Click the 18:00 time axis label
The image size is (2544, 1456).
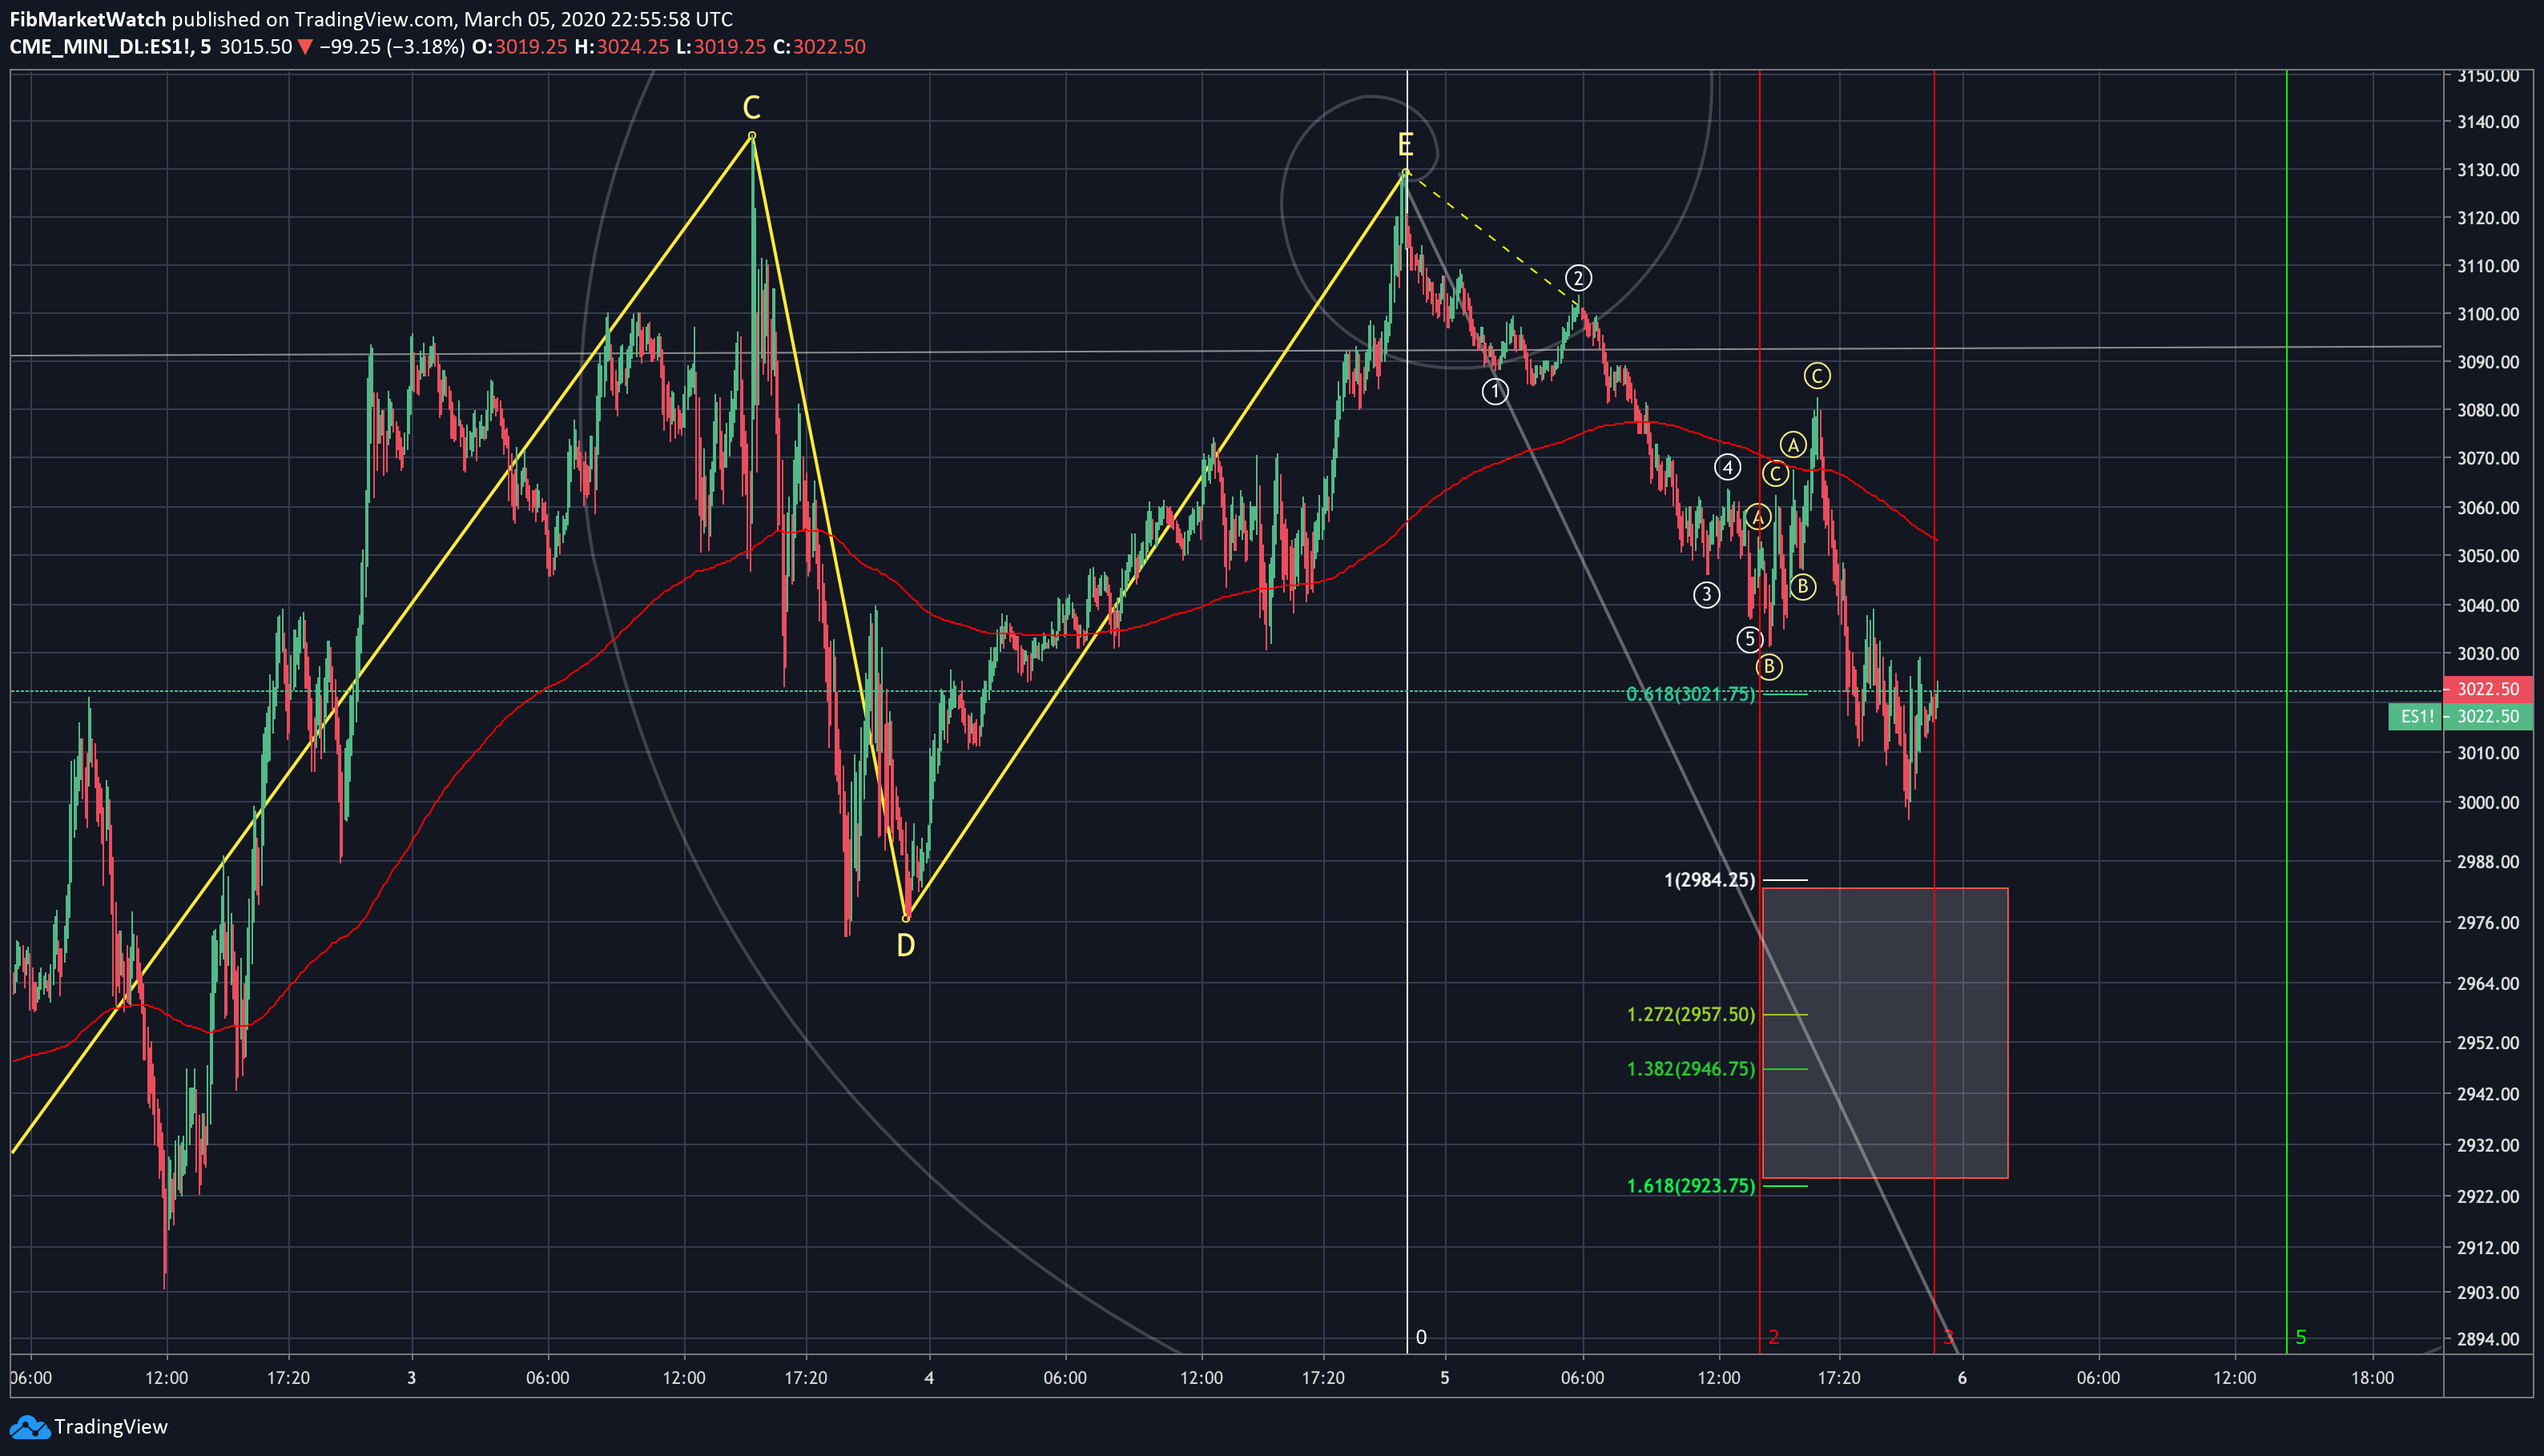[x=2372, y=1378]
